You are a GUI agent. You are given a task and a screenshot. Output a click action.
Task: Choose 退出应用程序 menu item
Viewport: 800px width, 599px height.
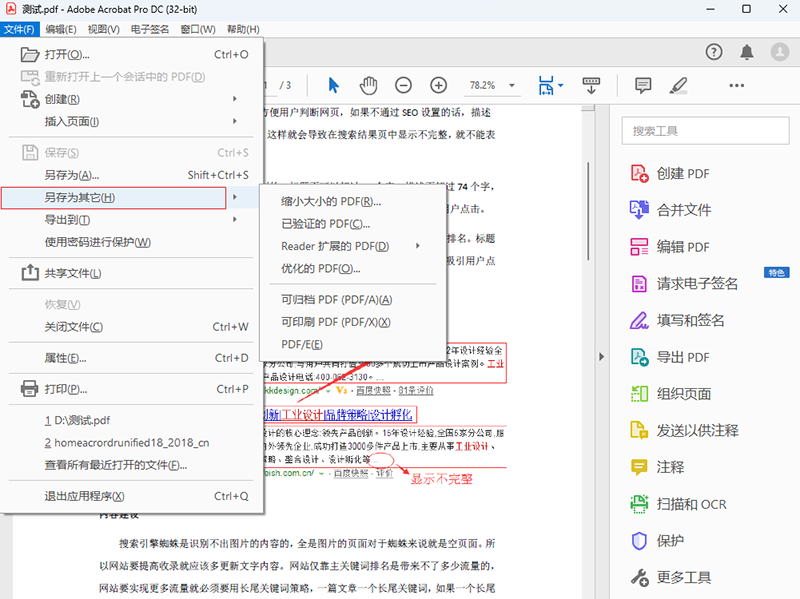pos(132,496)
